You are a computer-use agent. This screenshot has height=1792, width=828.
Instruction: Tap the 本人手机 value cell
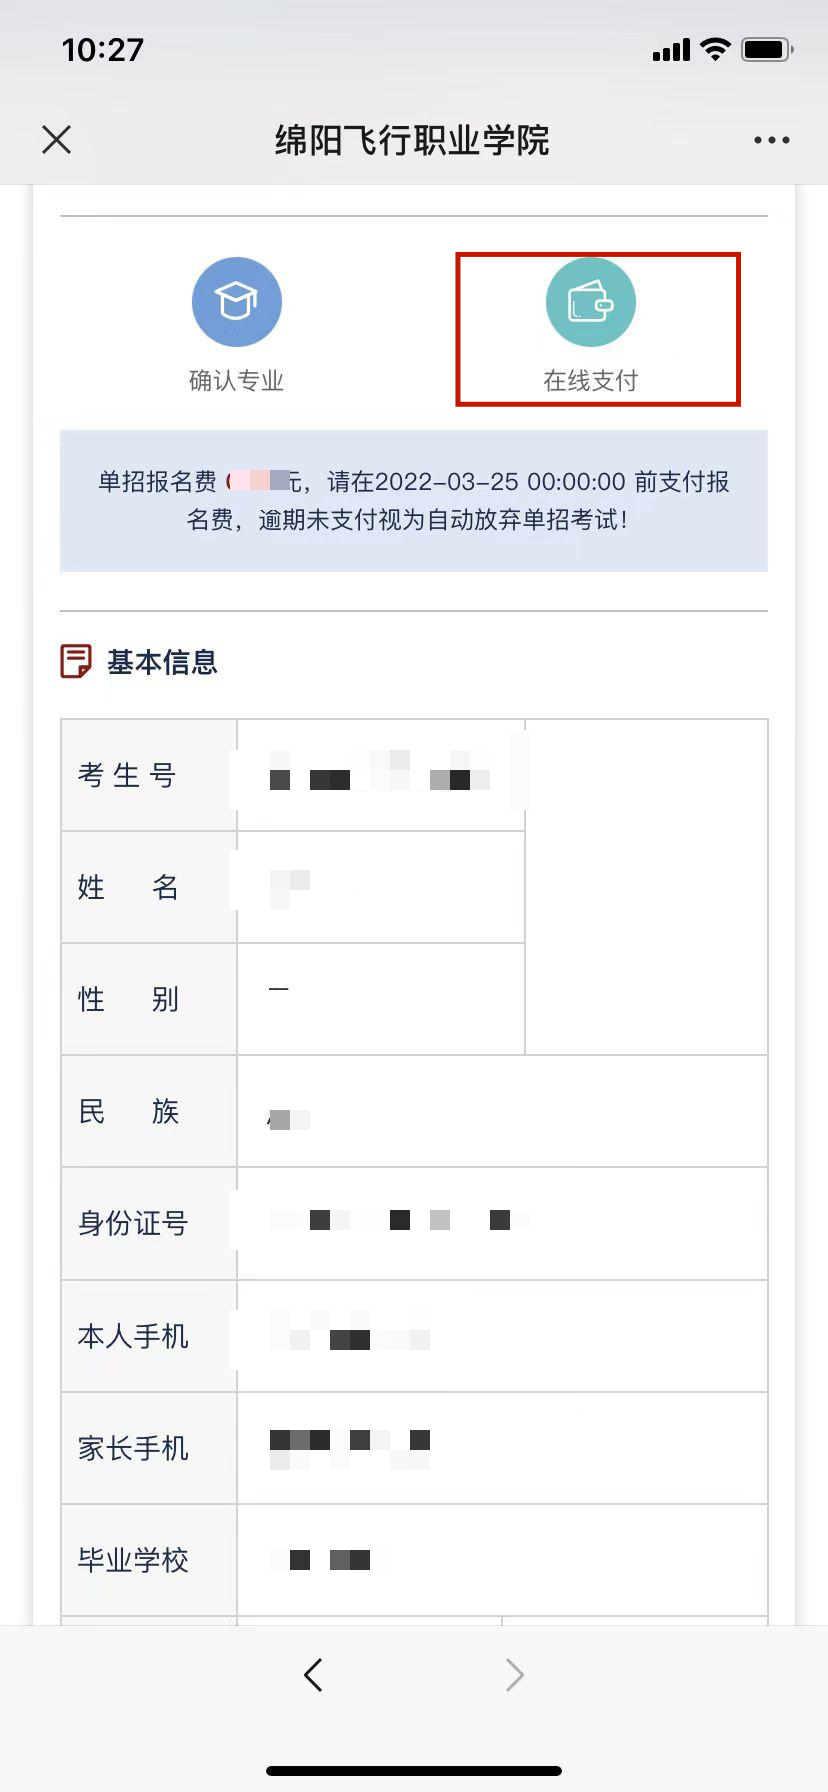click(x=501, y=1336)
